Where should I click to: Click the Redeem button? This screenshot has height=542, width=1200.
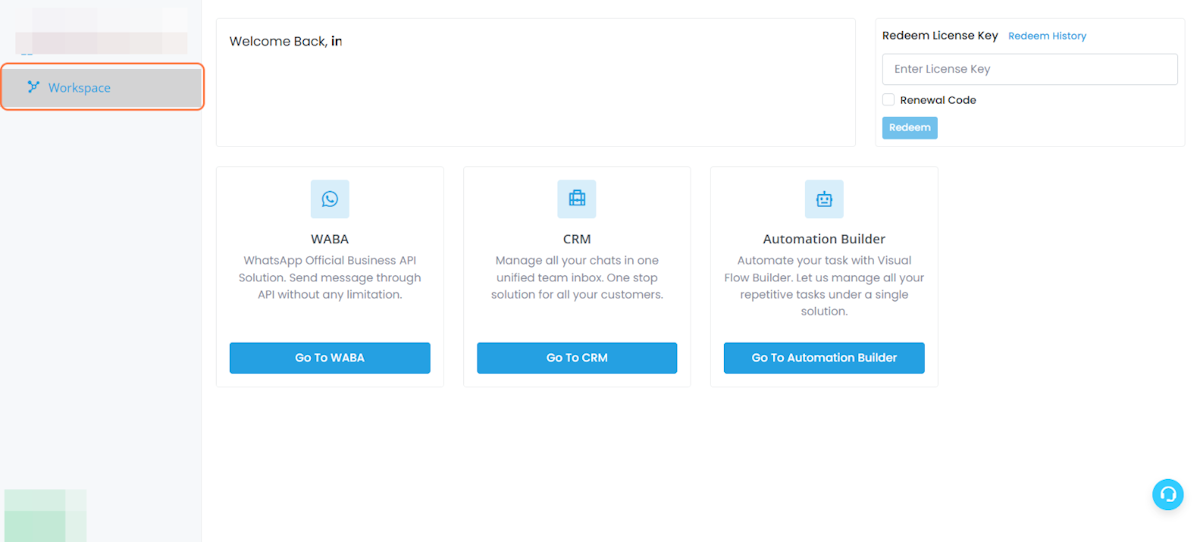(x=910, y=128)
